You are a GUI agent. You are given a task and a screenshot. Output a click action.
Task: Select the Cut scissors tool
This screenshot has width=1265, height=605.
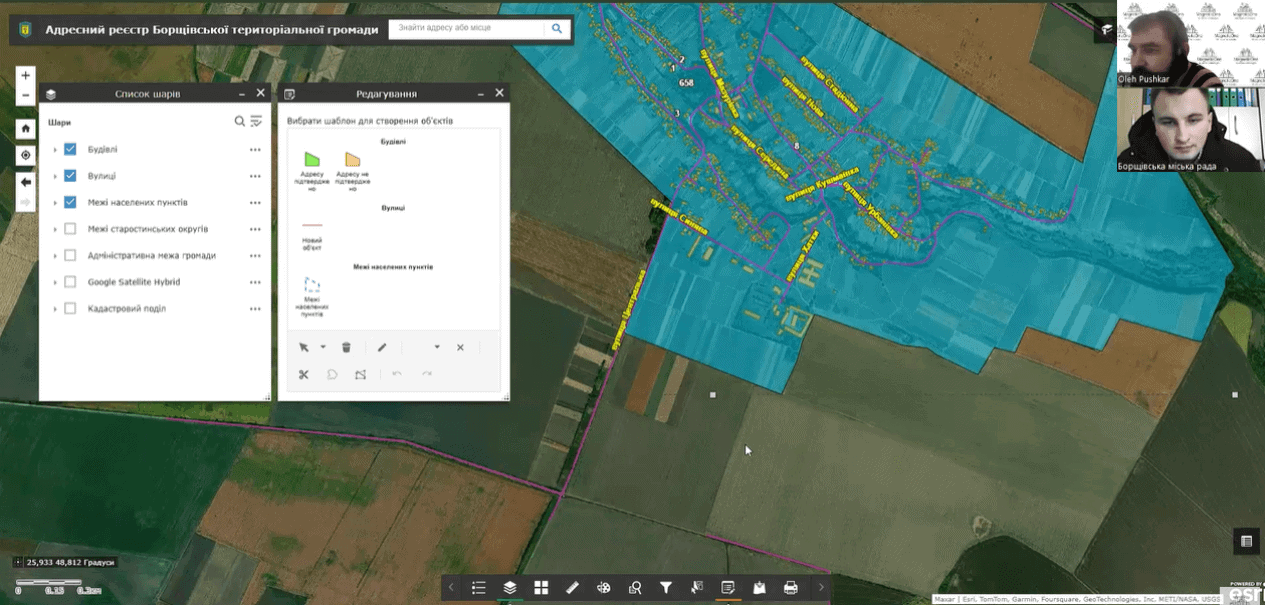point(304,374)
